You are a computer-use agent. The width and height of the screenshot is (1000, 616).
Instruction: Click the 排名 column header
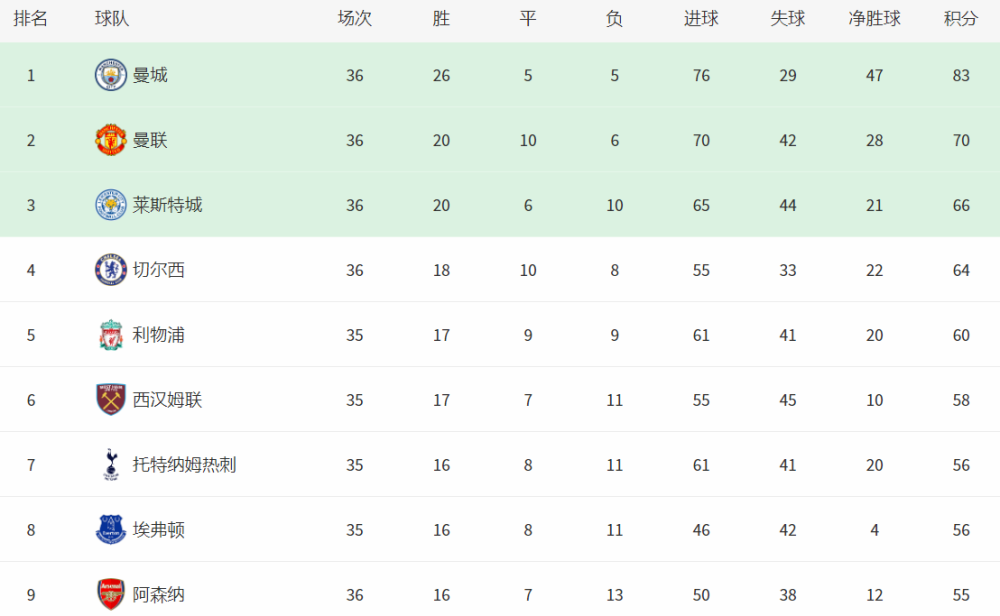click(x=30, y=19)
